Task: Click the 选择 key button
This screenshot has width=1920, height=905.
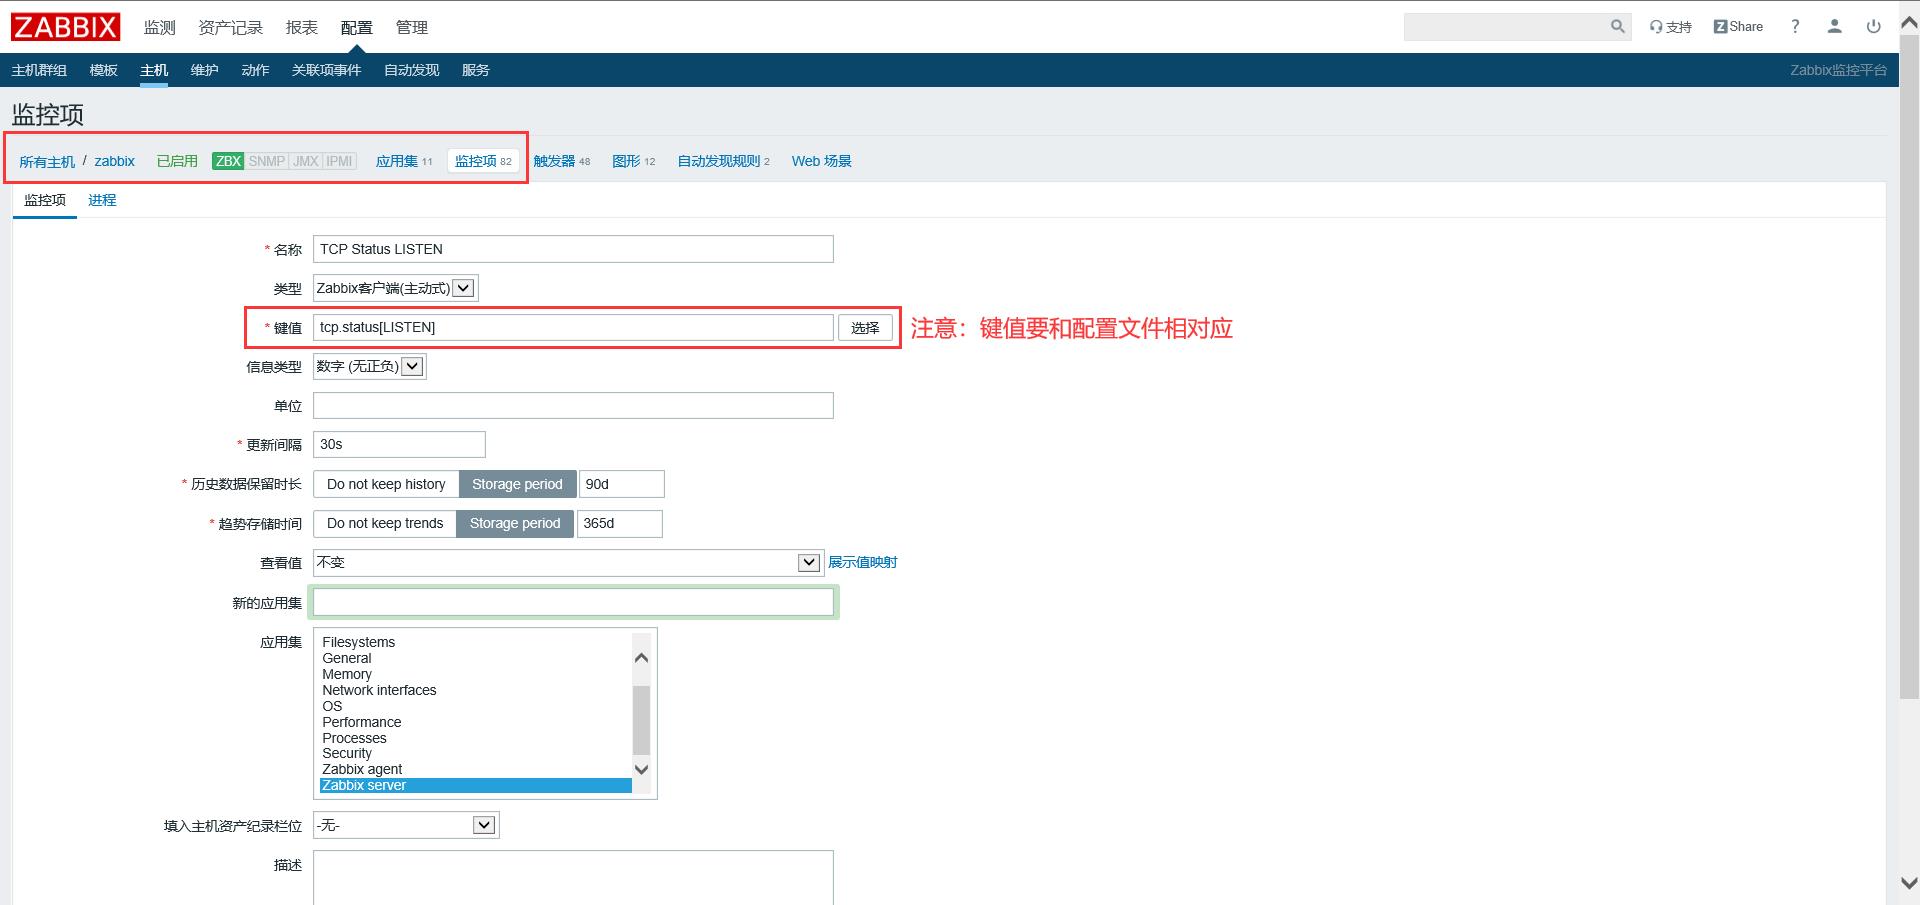Action: tap(865, 327)
